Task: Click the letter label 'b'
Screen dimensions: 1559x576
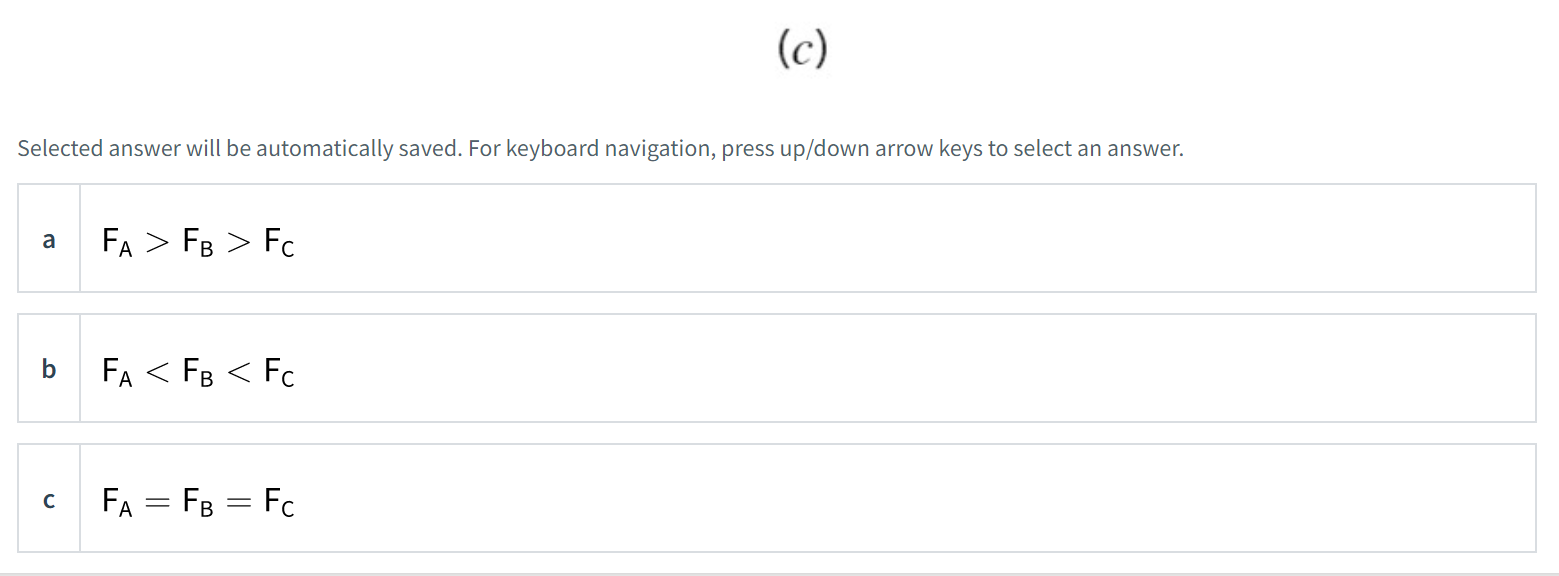Action: pos(48,369)
